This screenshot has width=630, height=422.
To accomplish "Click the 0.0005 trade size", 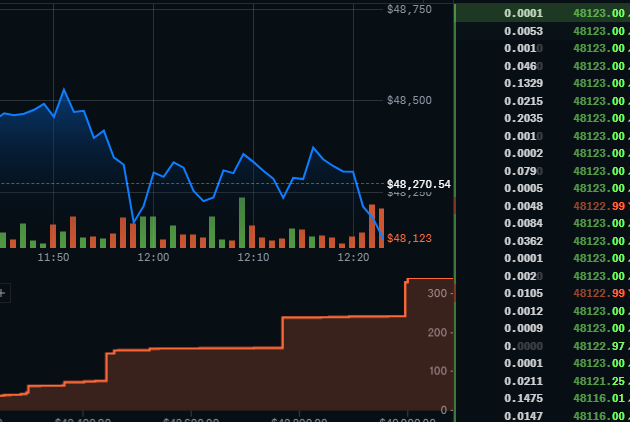I will [524, 188].
